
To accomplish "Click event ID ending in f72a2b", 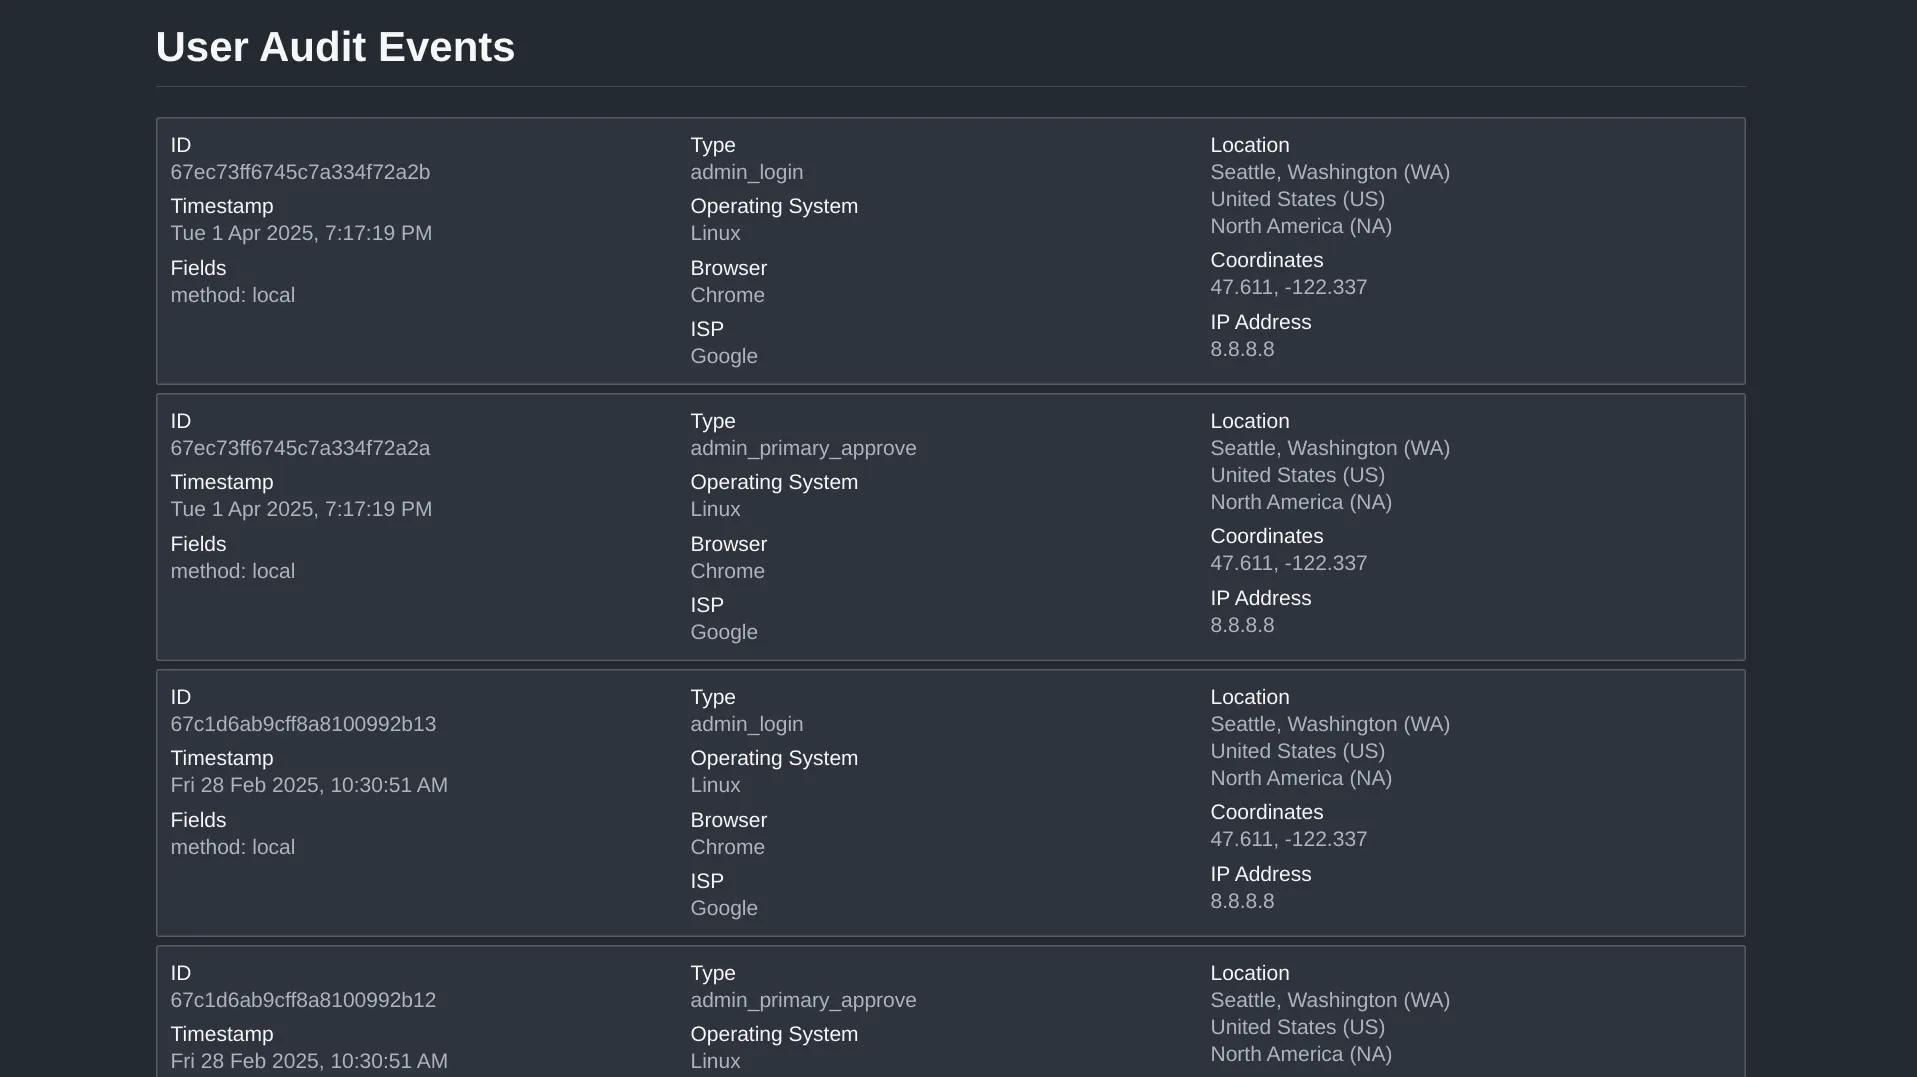I will point(300,172).
